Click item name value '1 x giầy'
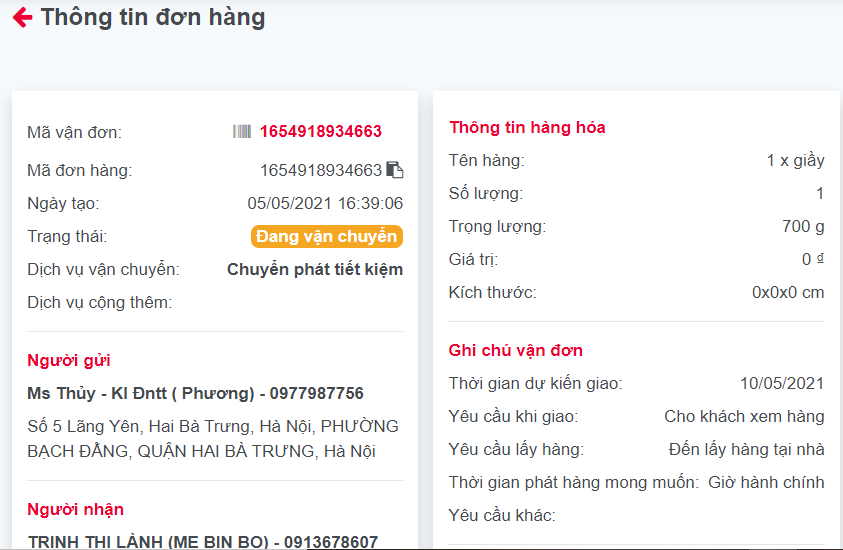 click(795, 160)
